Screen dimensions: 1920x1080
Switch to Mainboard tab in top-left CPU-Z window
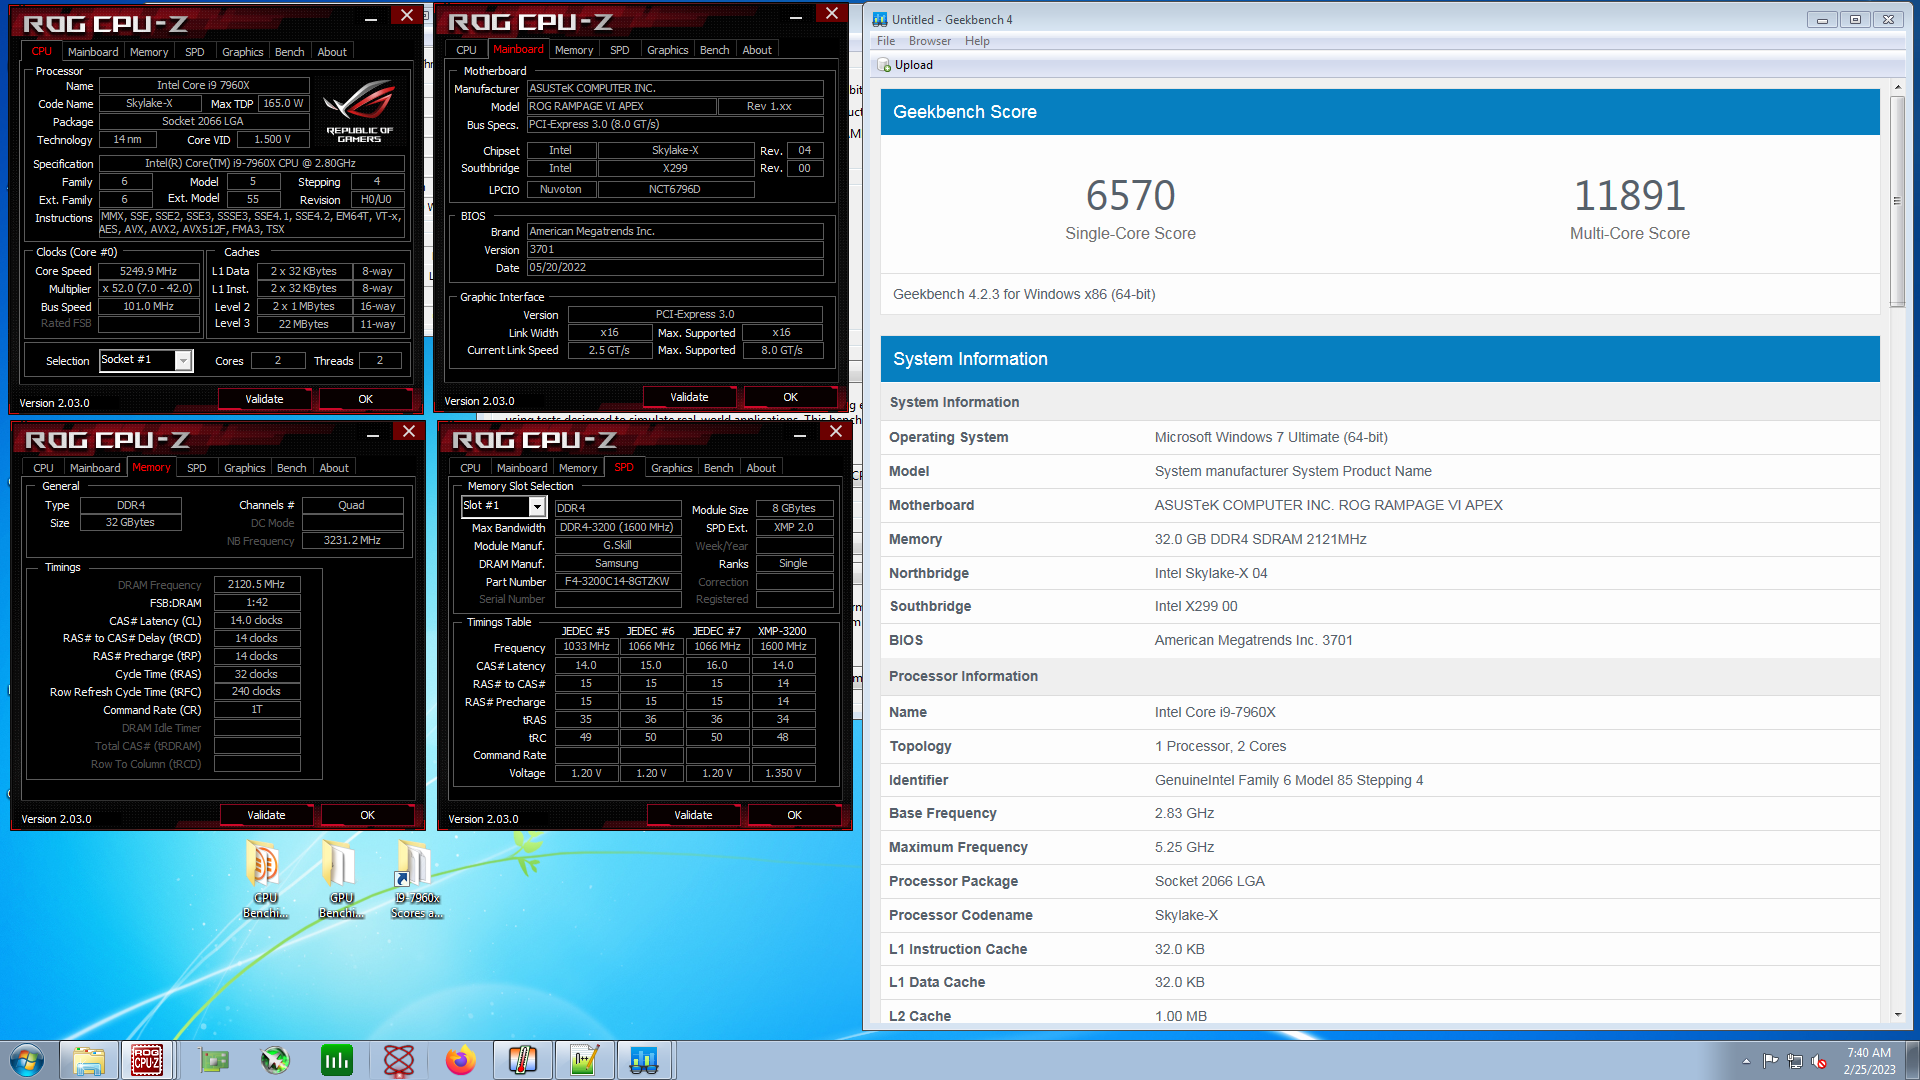tap(93, 52)
